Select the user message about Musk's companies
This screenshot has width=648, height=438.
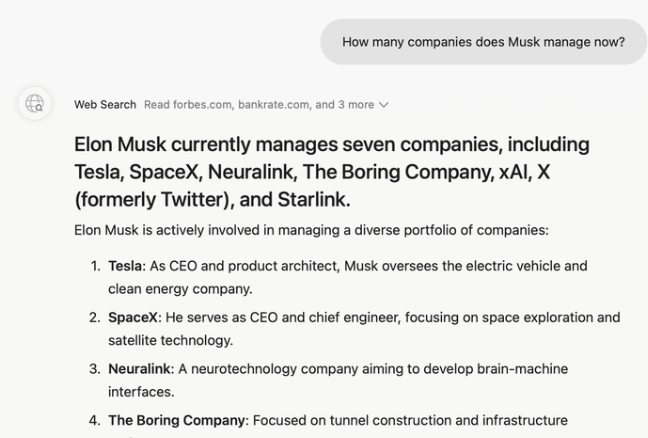483,42
